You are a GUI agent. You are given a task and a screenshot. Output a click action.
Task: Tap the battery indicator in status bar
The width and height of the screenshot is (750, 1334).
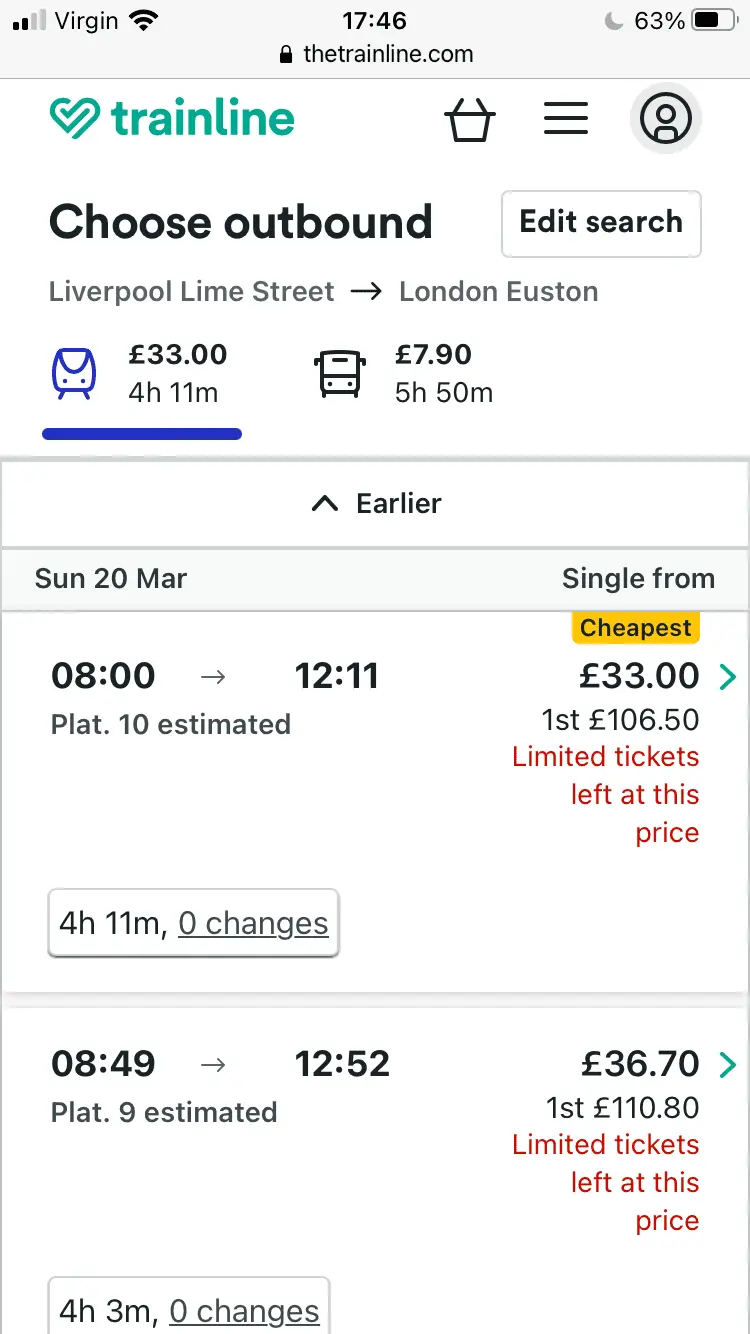click(716, 21)
